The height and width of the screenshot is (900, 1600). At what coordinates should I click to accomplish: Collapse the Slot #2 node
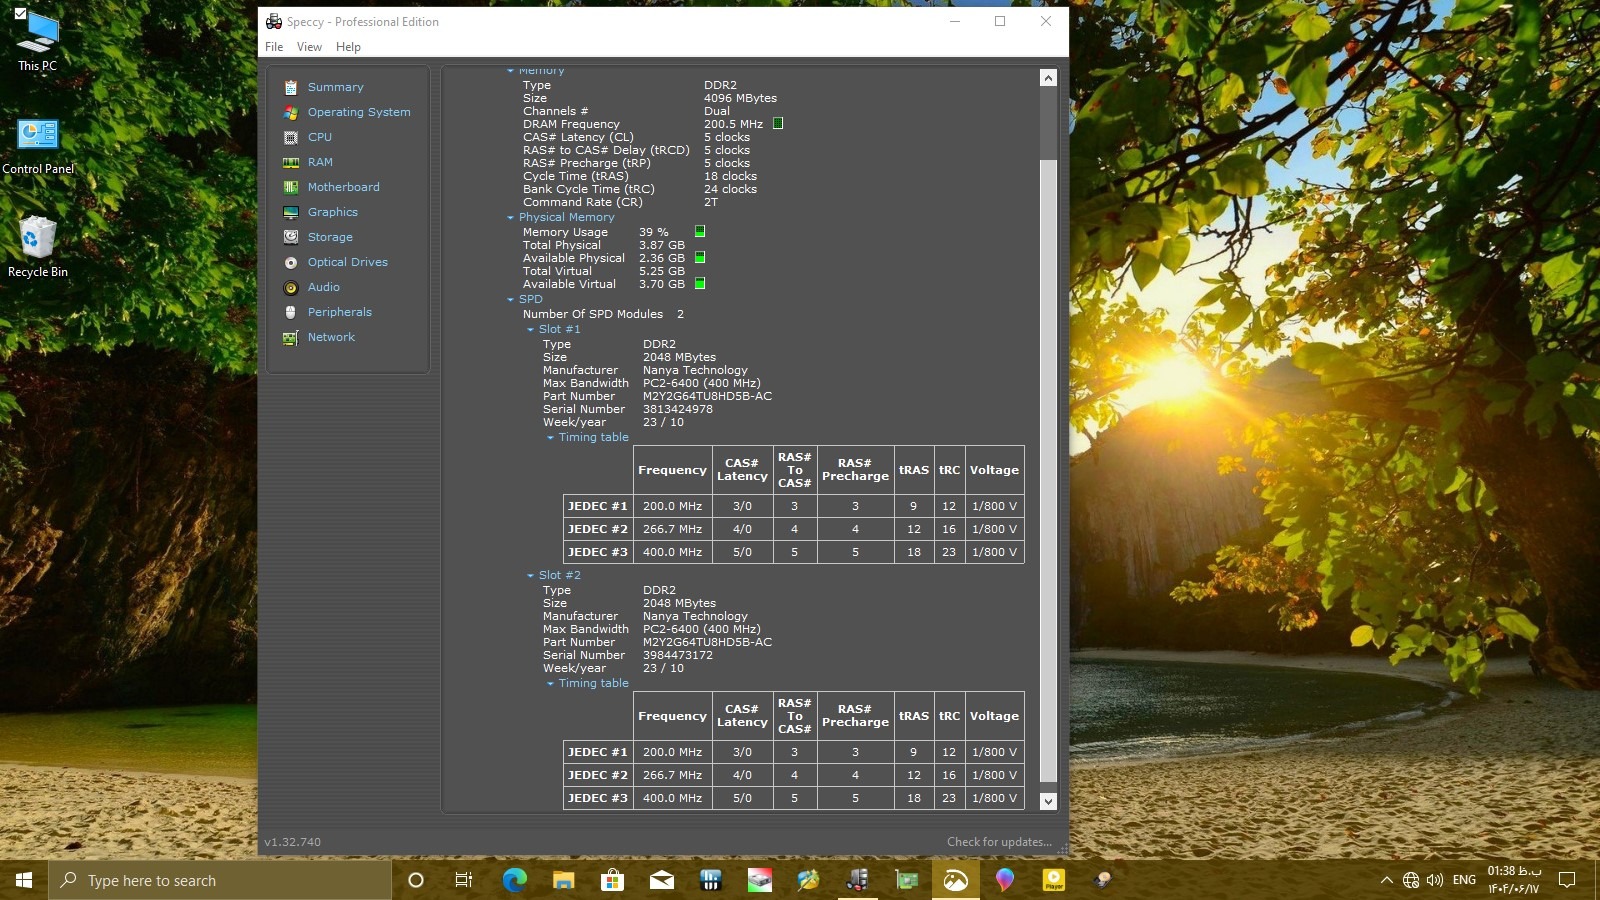pyautogui.click(x=530, y=575)
